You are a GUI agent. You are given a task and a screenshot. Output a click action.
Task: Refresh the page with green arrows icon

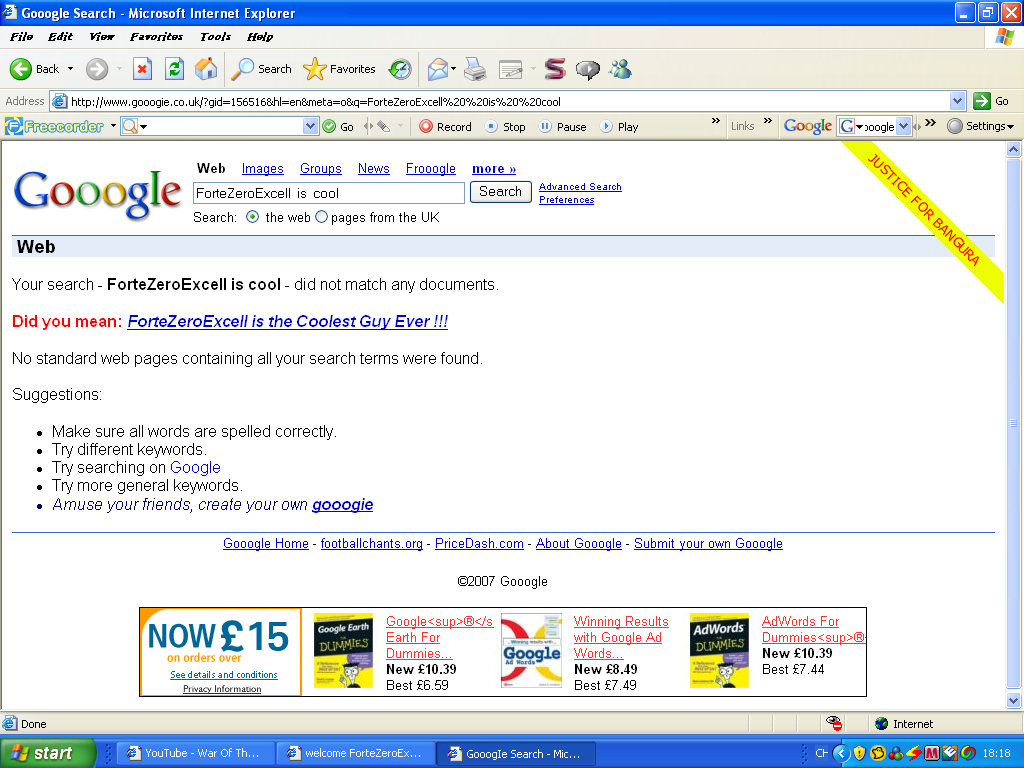coord(174,69)
